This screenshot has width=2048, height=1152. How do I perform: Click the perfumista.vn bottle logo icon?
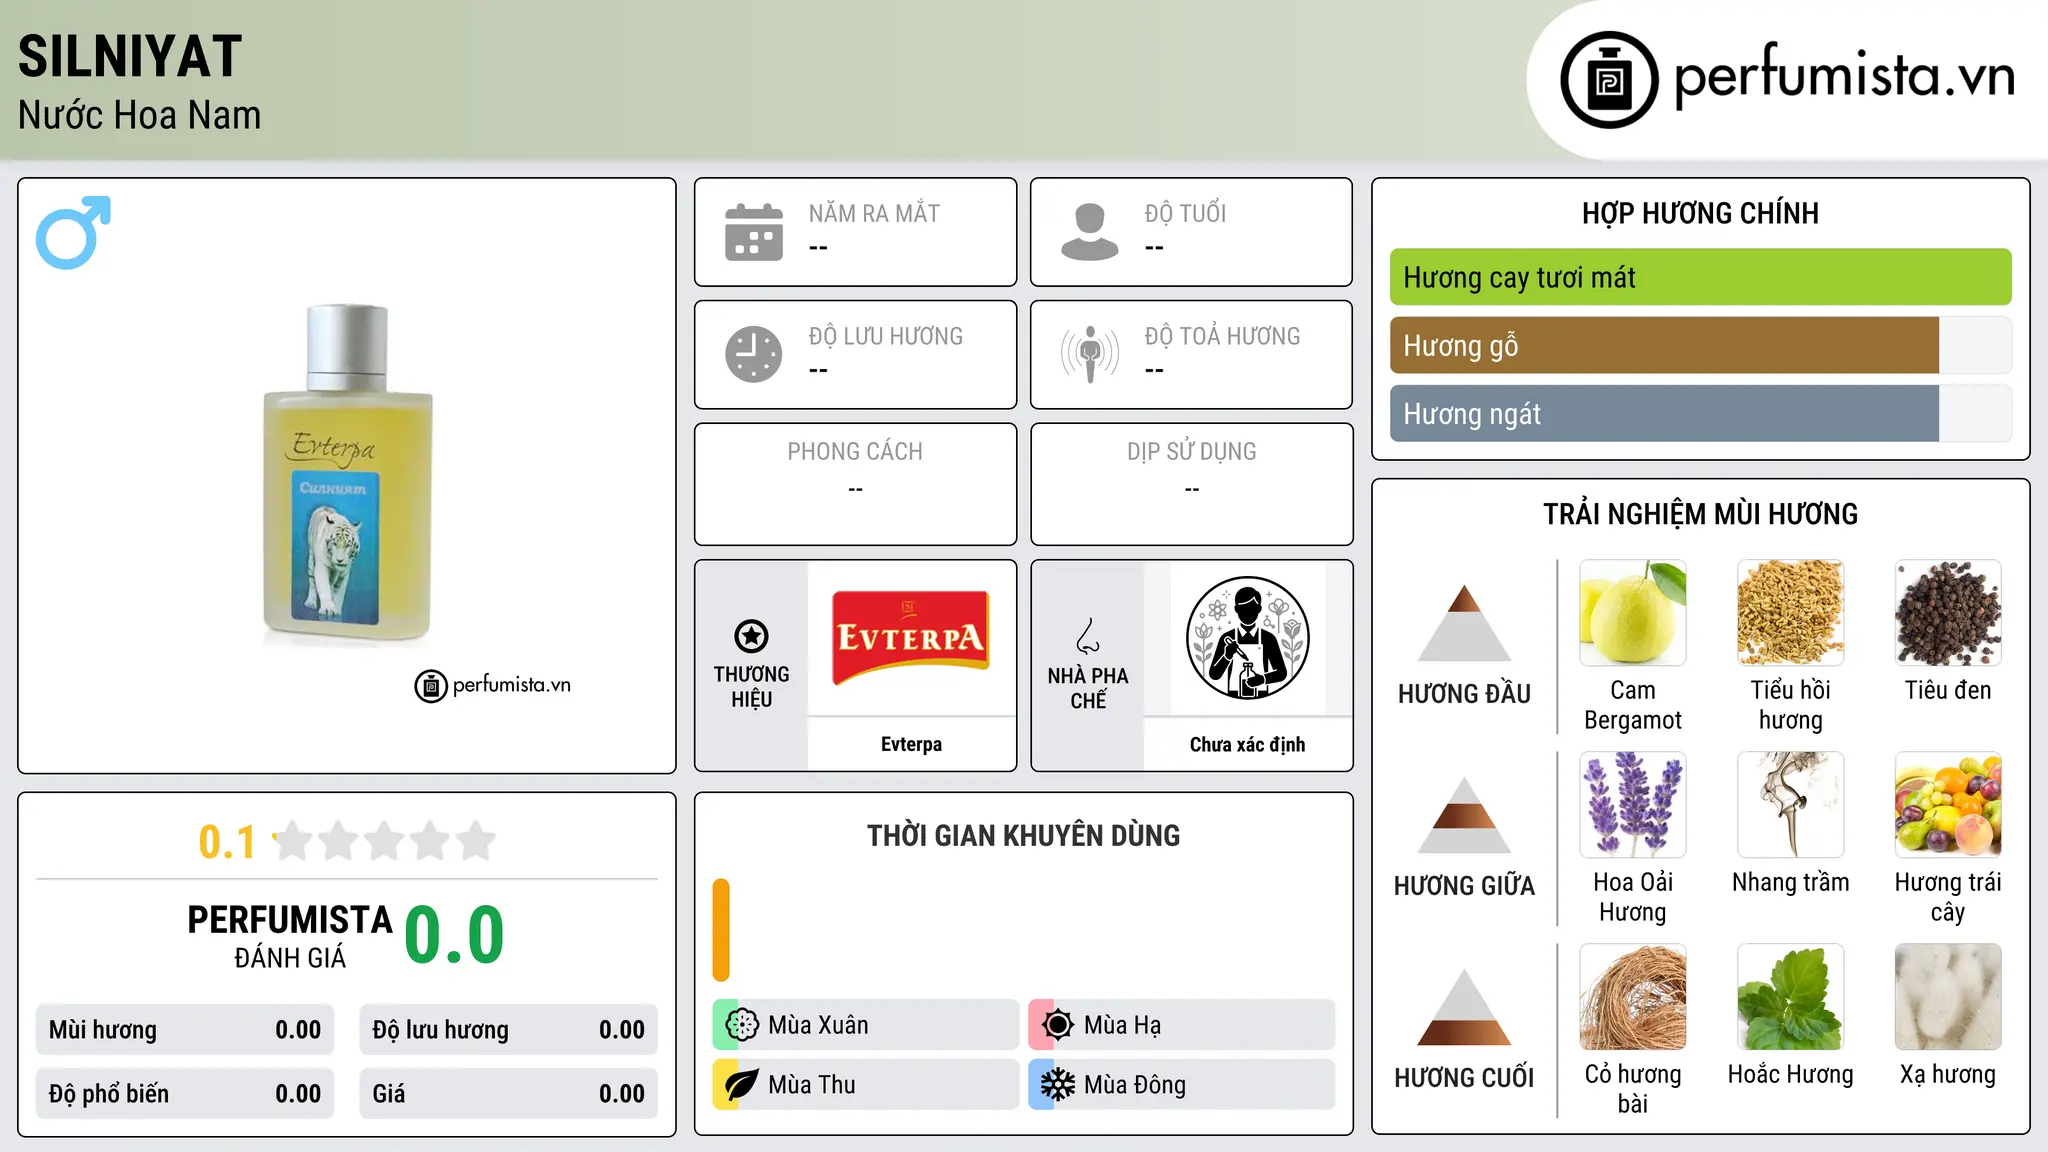tap(1609, 80)
